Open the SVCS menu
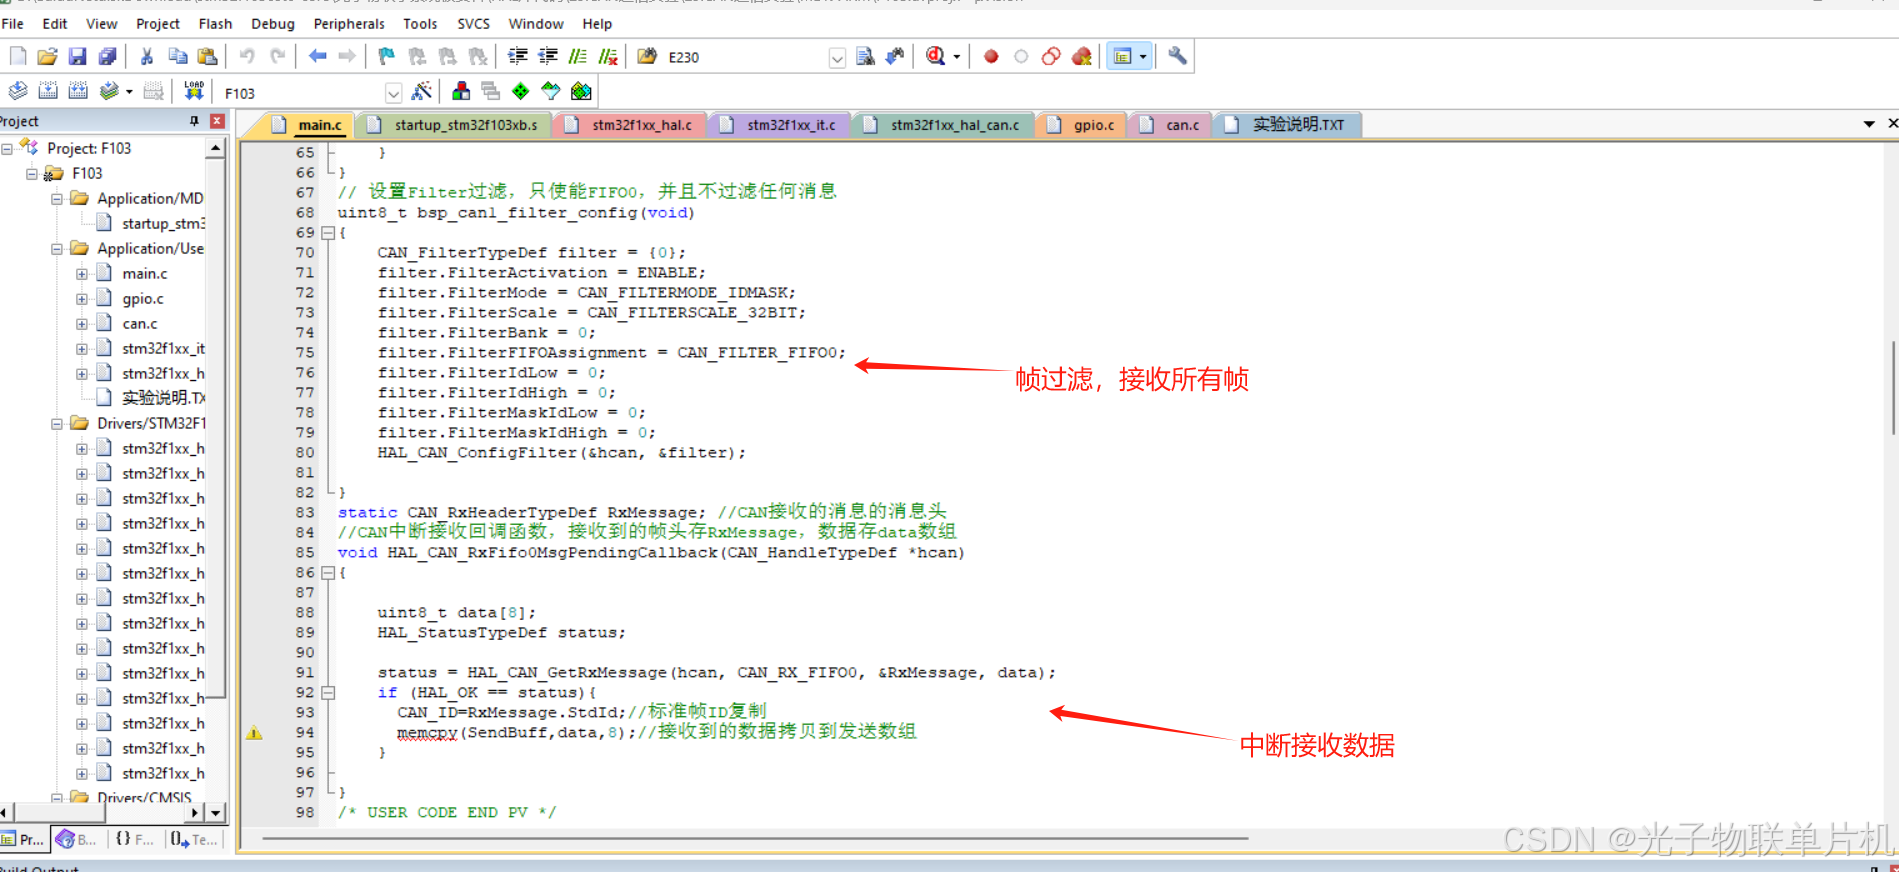This screenshot has height=872, width=1899. [473, 23]
